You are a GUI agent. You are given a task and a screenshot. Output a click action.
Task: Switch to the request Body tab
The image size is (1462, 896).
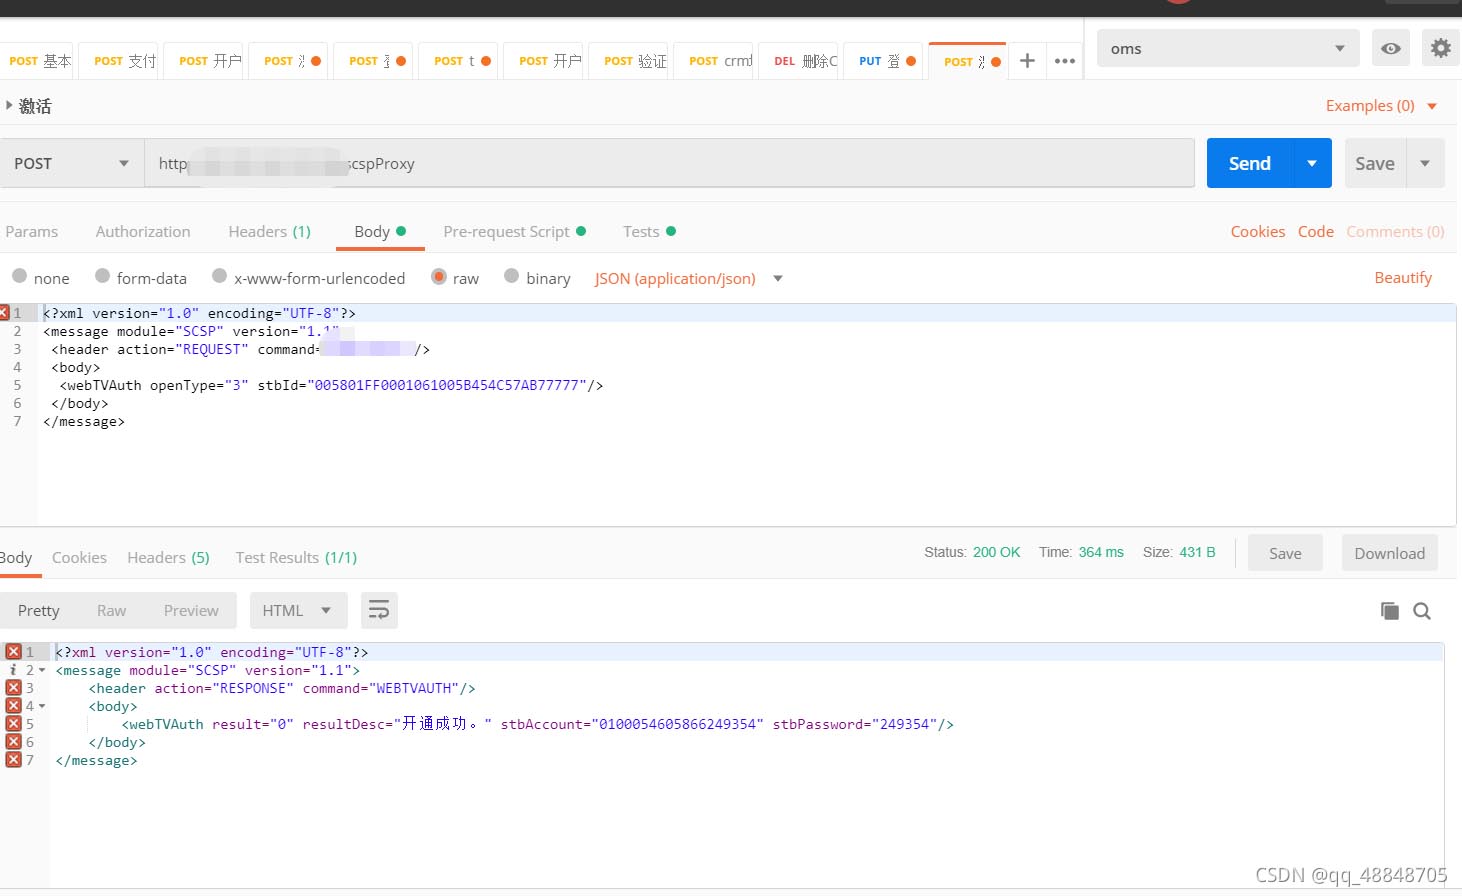pos(380,231)
